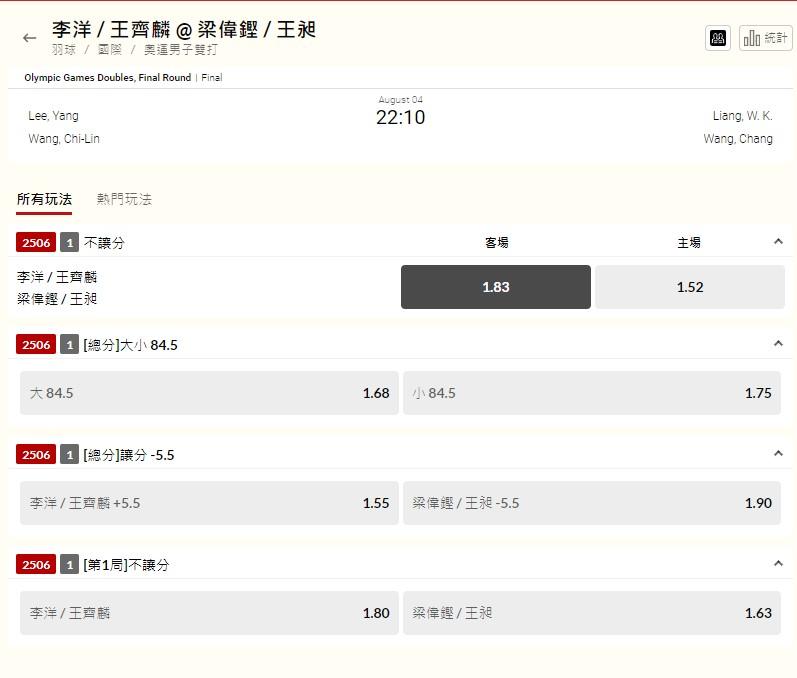
Task: Select the 1.52 home odds option
Action: pyautogui.click(x=690, y=287)
